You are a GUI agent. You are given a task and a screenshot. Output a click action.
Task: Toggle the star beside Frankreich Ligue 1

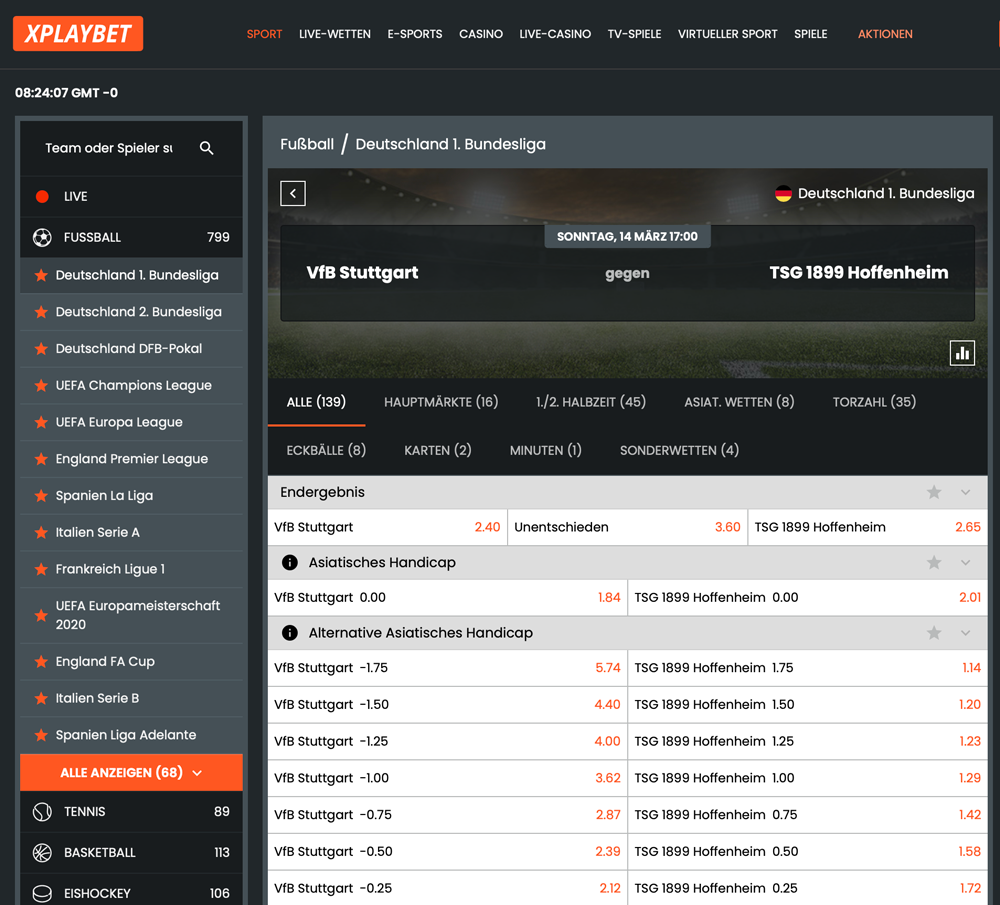click(41, 569)
